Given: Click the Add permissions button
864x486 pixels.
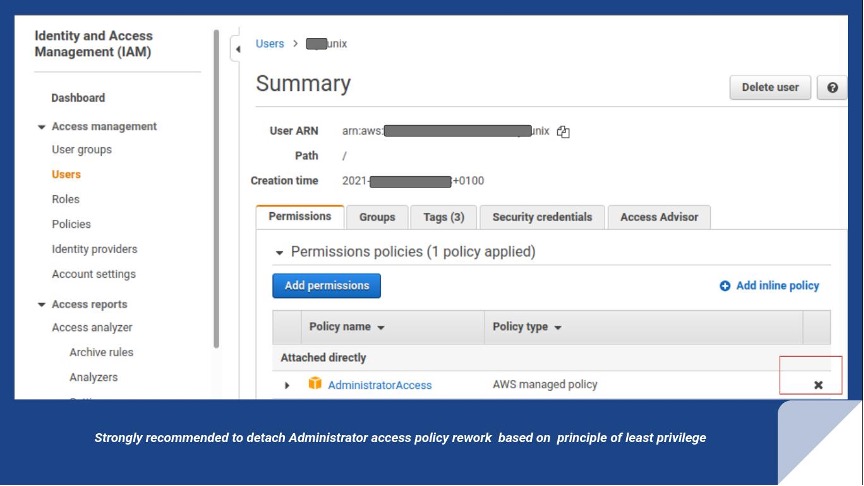Looking at the screenshot, I should (326, 286).
